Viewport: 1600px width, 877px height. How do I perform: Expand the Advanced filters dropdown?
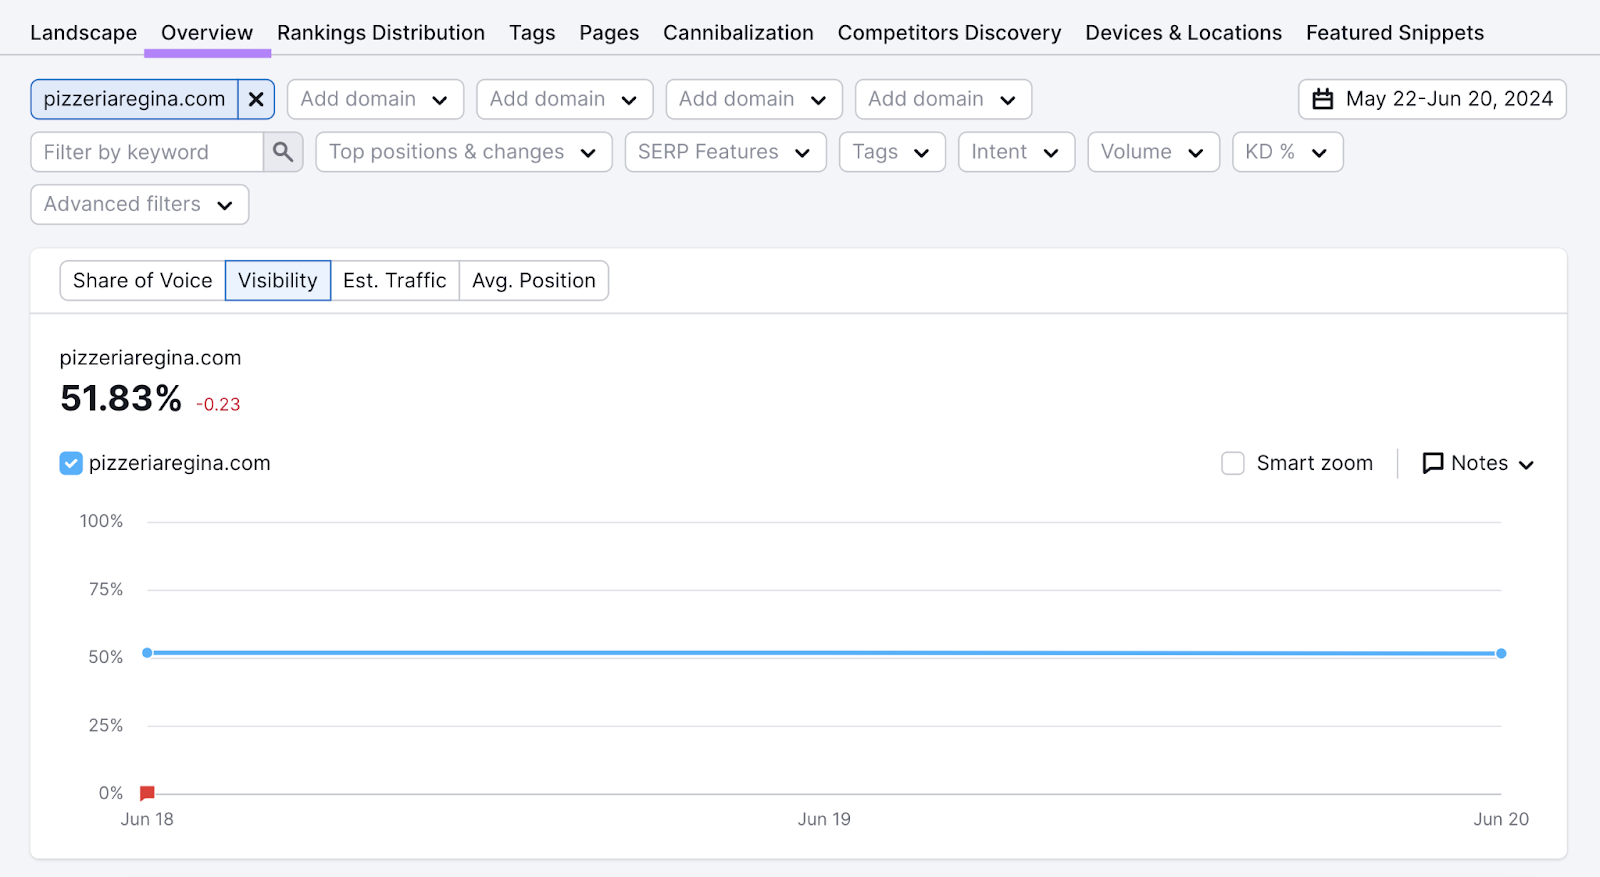[x=139, y=204]
